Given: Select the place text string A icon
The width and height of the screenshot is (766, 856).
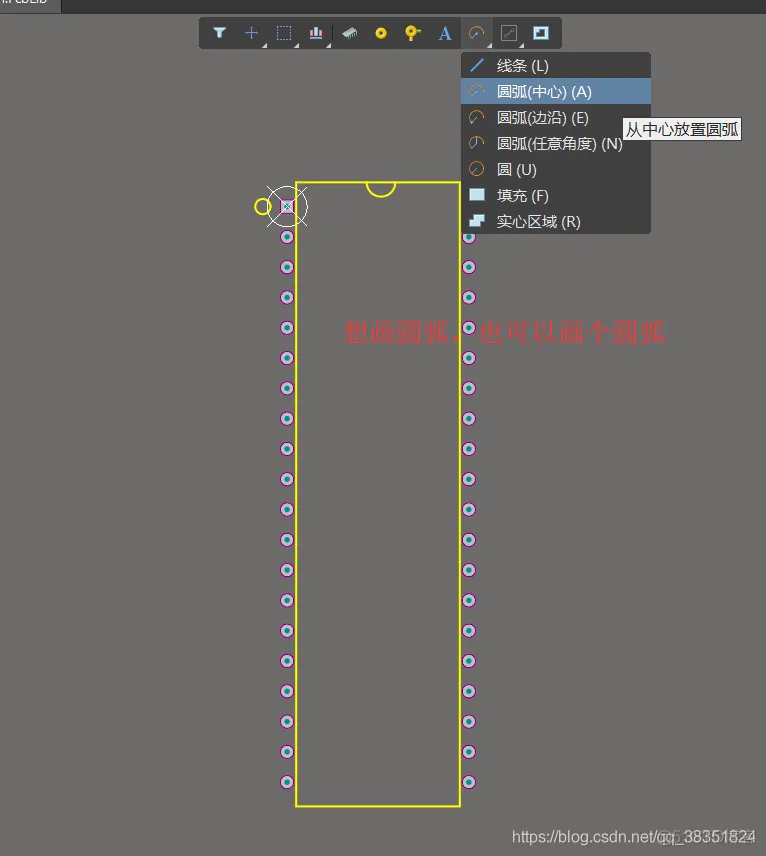Looking at the screenshot, I should 445,33.
